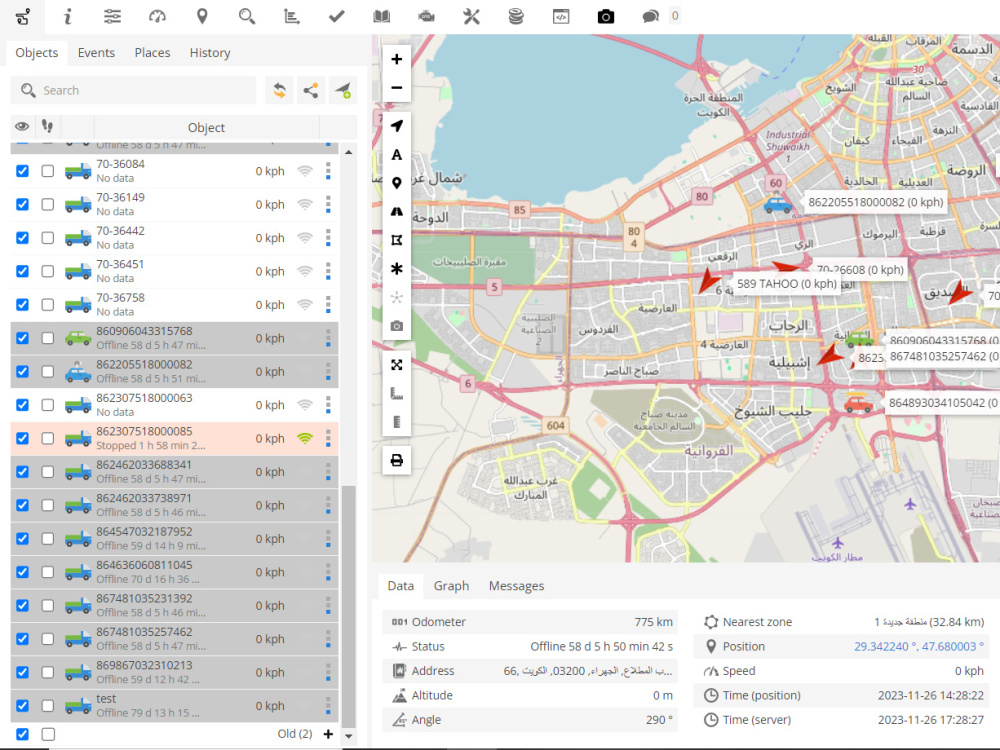Toggle map zones flag control
Image resolution: width=1000 pixels, height=750 pixels.
[x=397, y=240]
